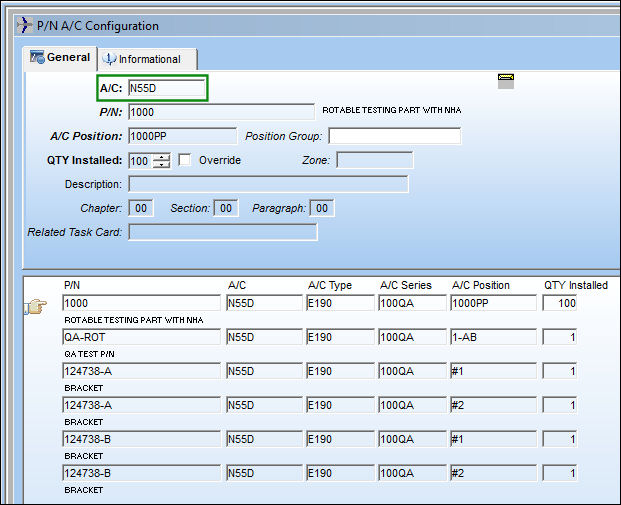This screenshot has width=621, height=505.
Task: Select the QA-ROT part number row
Action: point(141,337)
